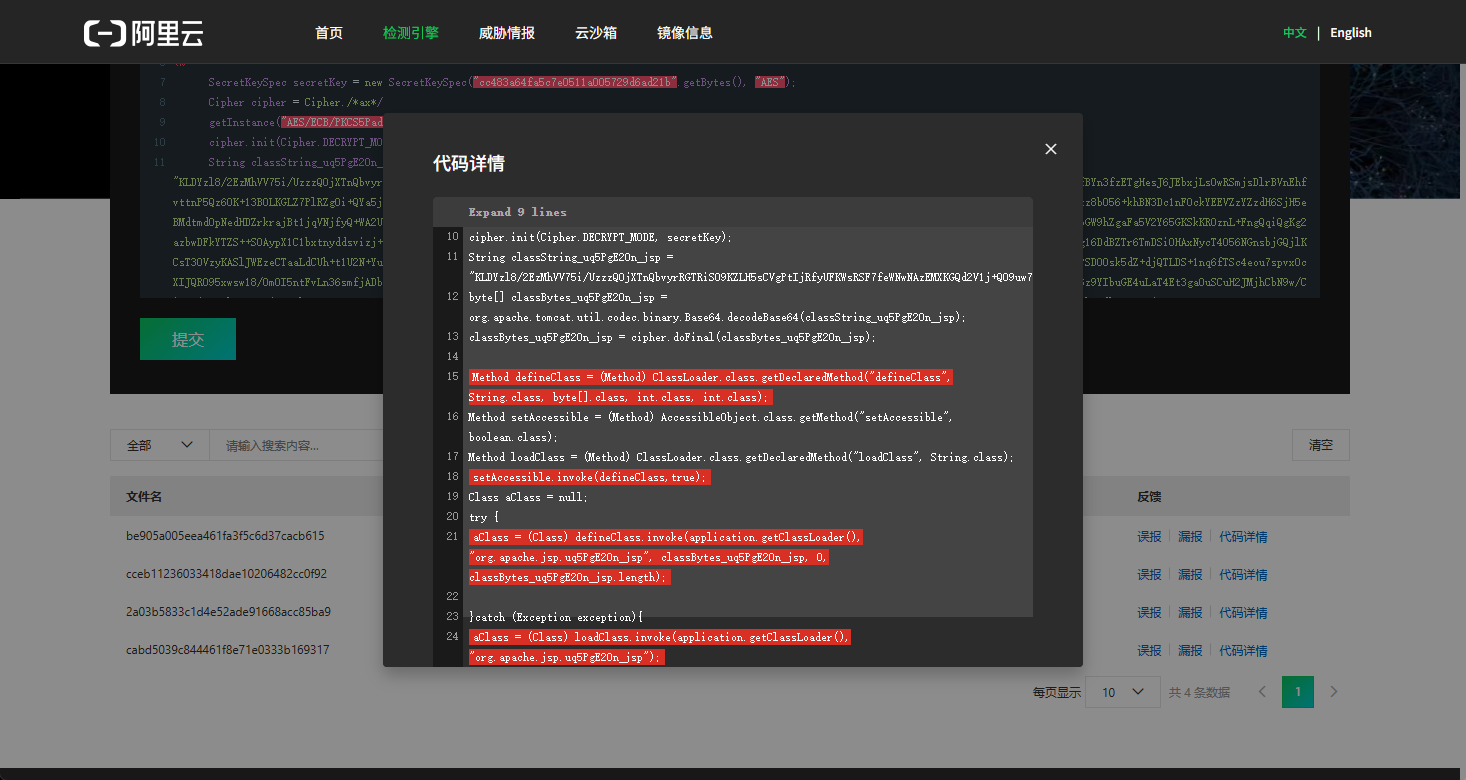Click the 文件名 column header
This screenshot has height=780, width=1466.
click(144, 497)
